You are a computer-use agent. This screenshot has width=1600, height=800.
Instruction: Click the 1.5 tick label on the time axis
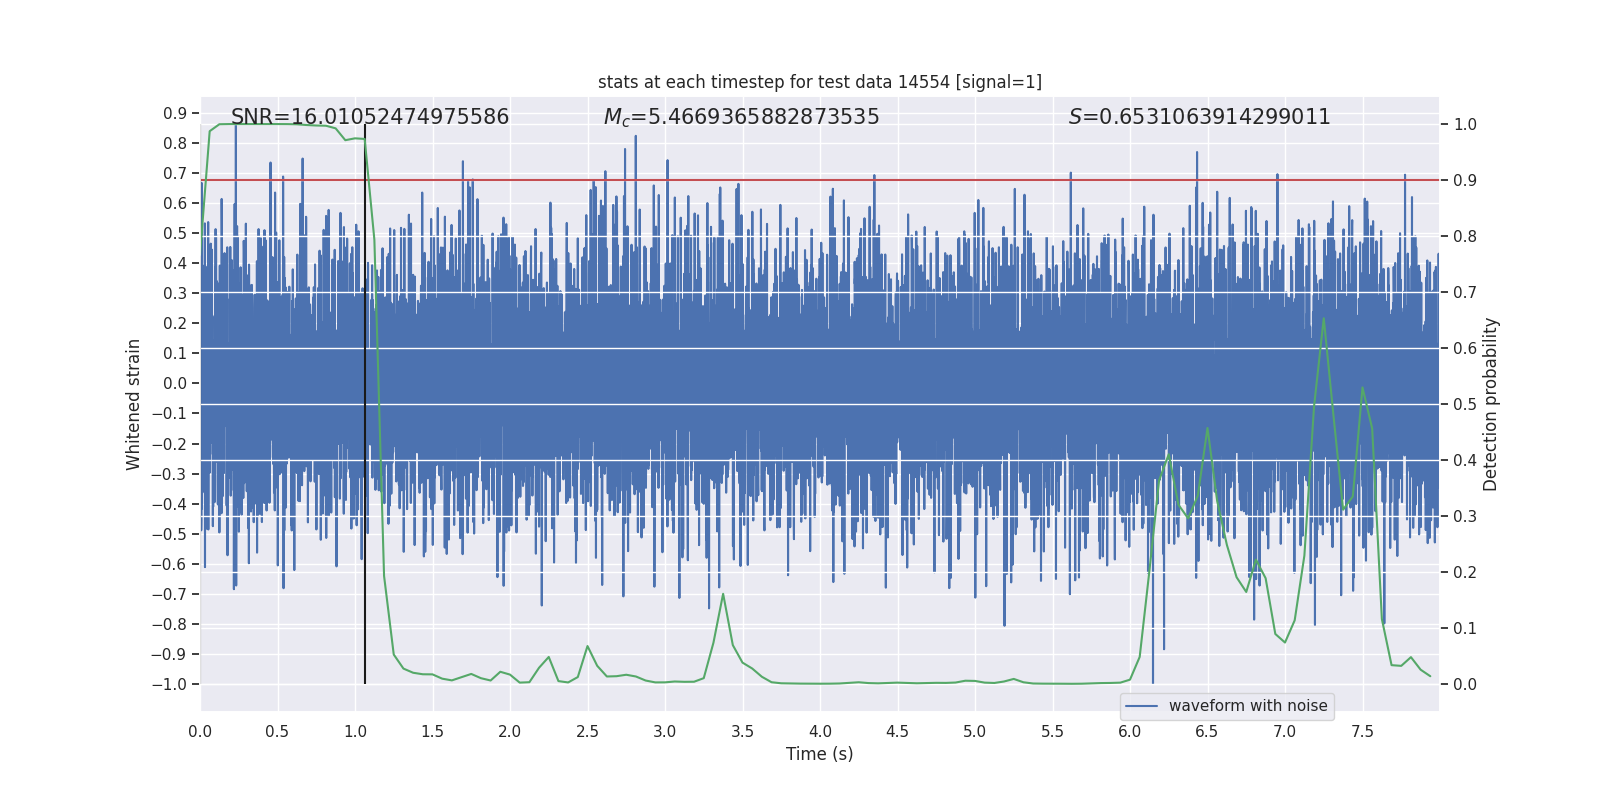(433, 731)
